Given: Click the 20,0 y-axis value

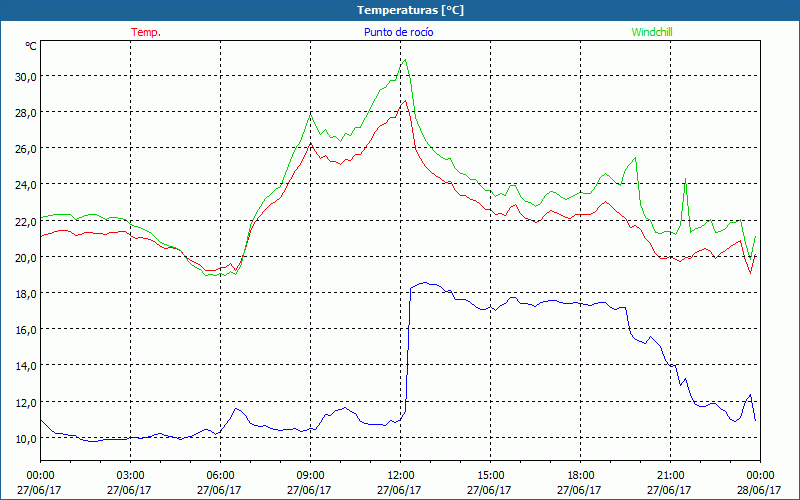Looking at the screenshot, I should tap(25, 258).
